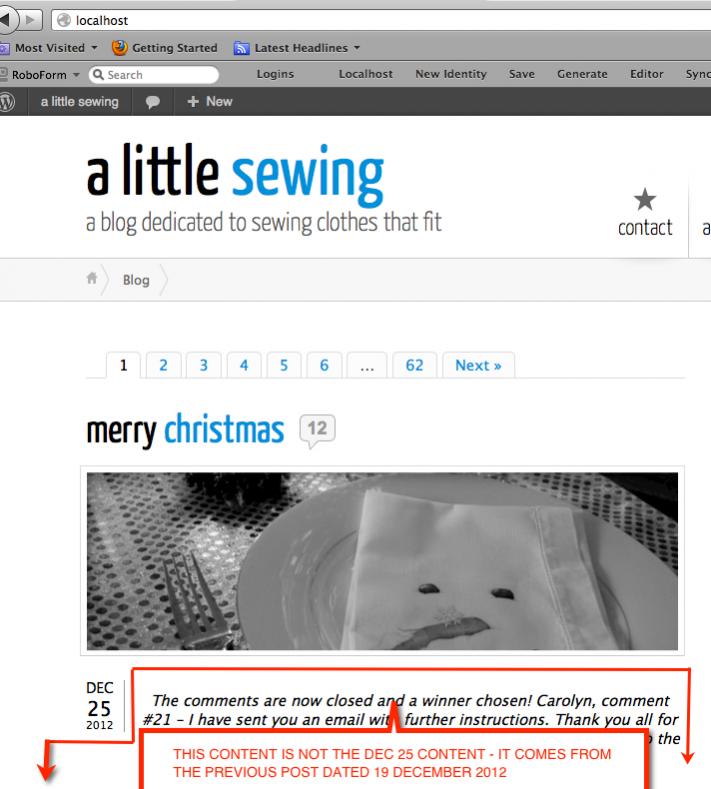711x789 pixels.
Task: Expand the Latest Headlines dropdown arrow
Action: click(x=357, y=48)
